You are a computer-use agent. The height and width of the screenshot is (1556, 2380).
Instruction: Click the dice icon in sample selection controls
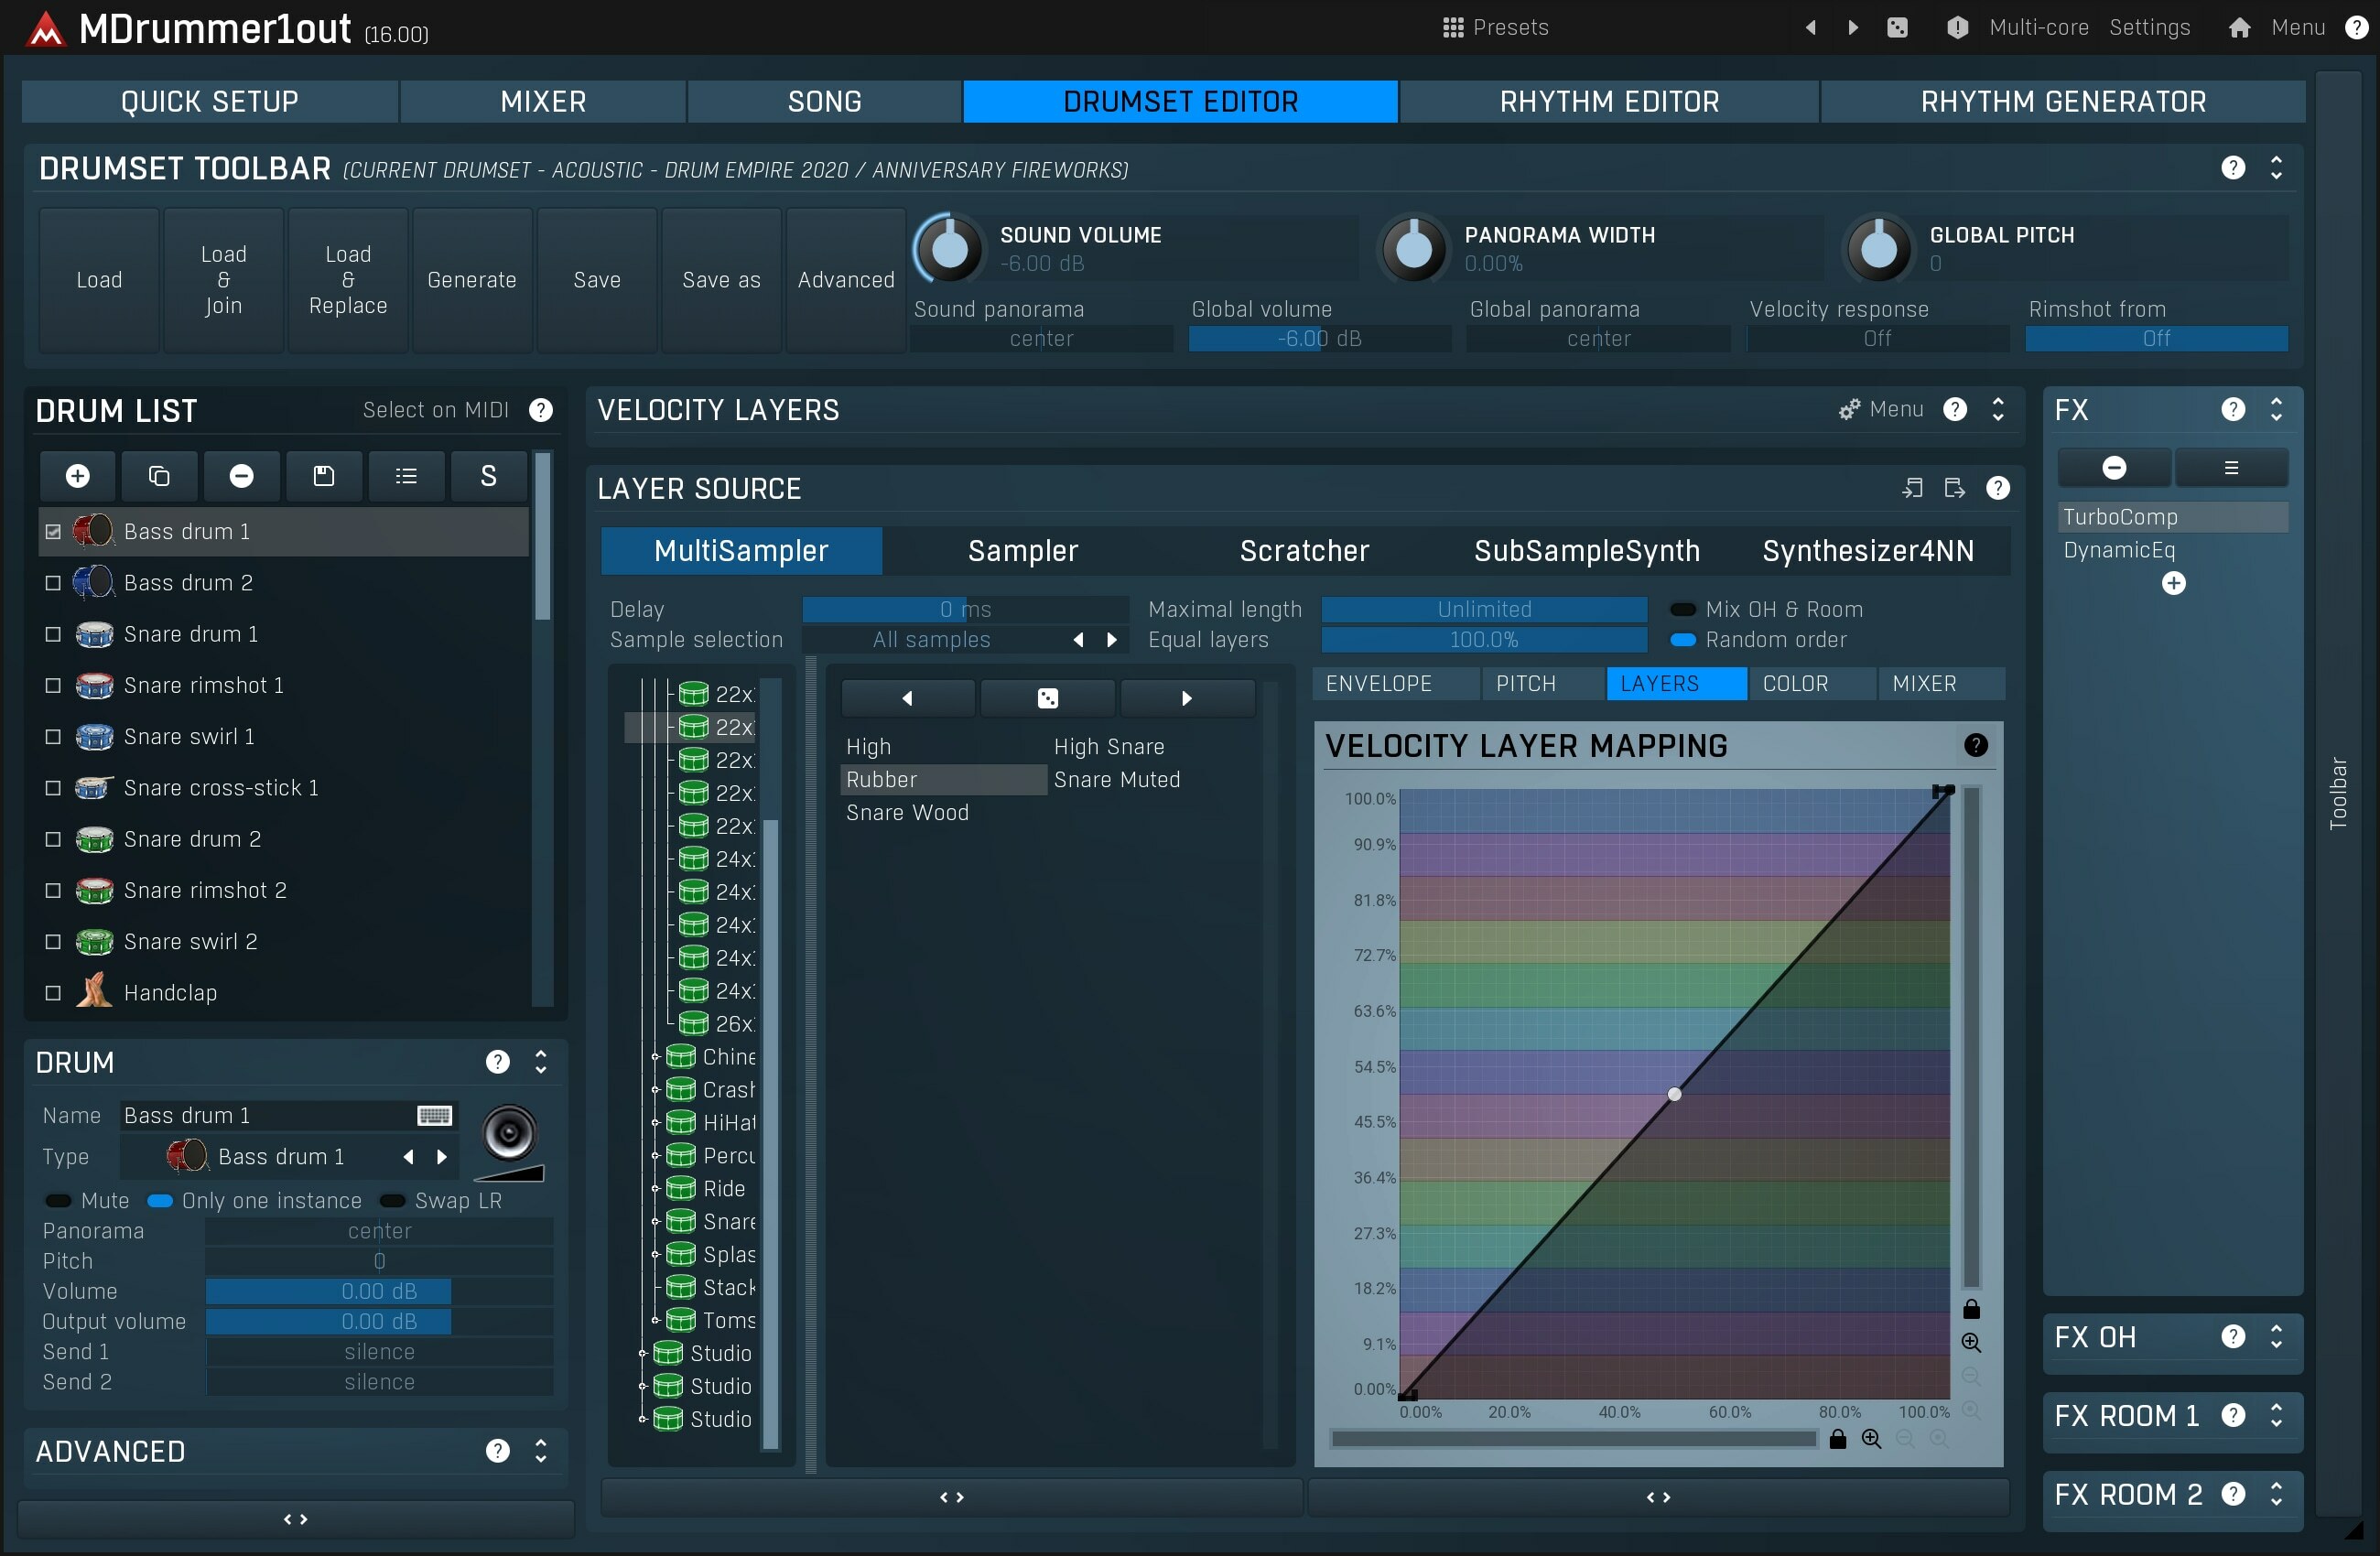pyautogui.click(x=1047, y=697)
